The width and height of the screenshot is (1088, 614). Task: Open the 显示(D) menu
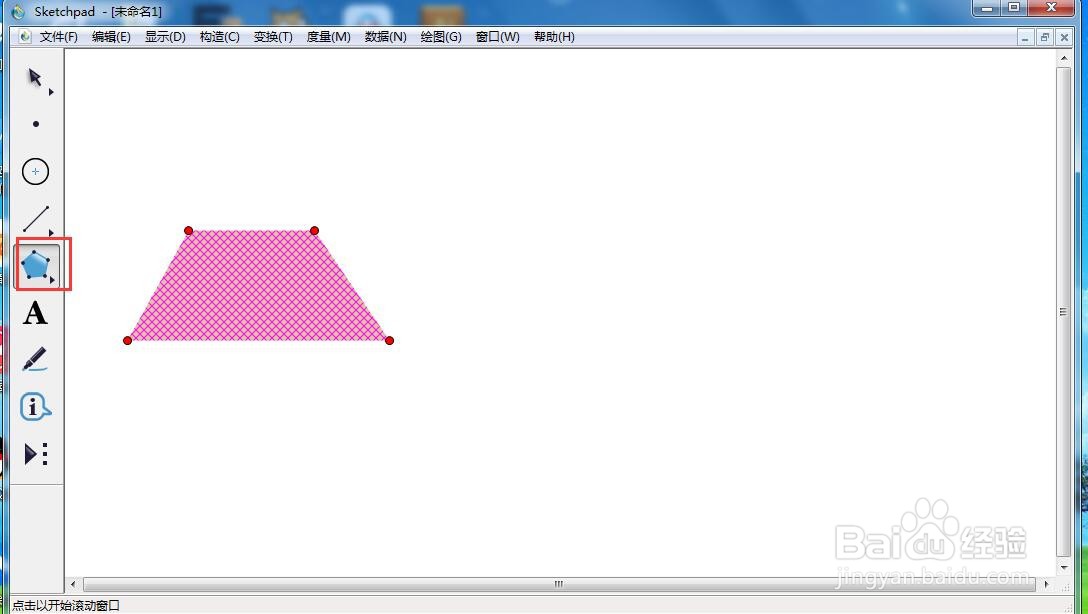coord(165,37)
